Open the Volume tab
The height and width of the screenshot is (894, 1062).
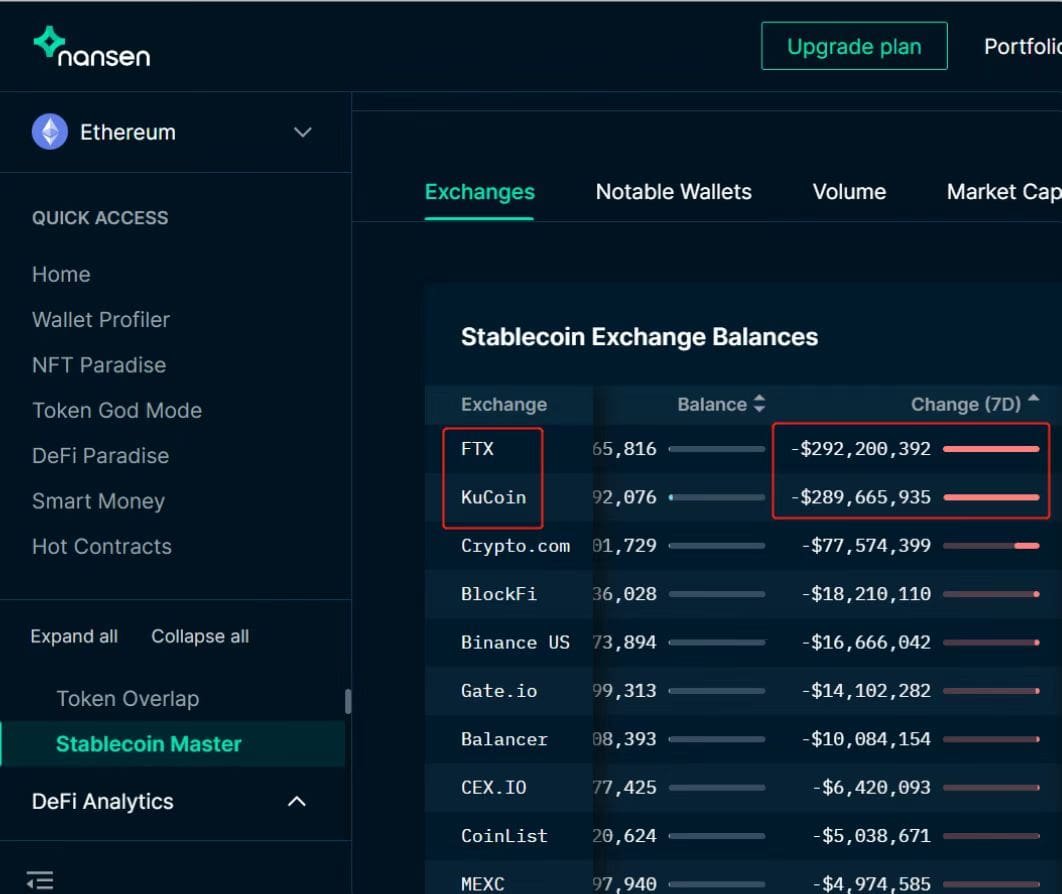pyautogui.click(x=849, y=191)
